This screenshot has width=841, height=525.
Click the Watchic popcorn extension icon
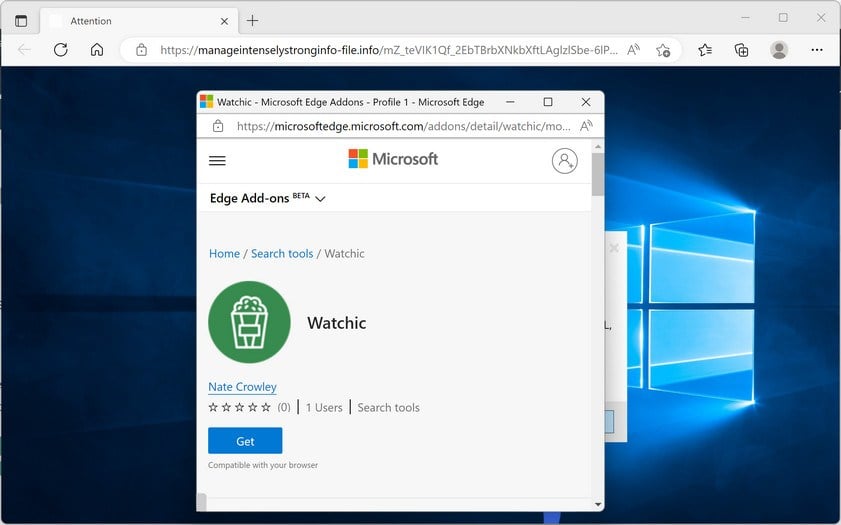click(249, 322)
